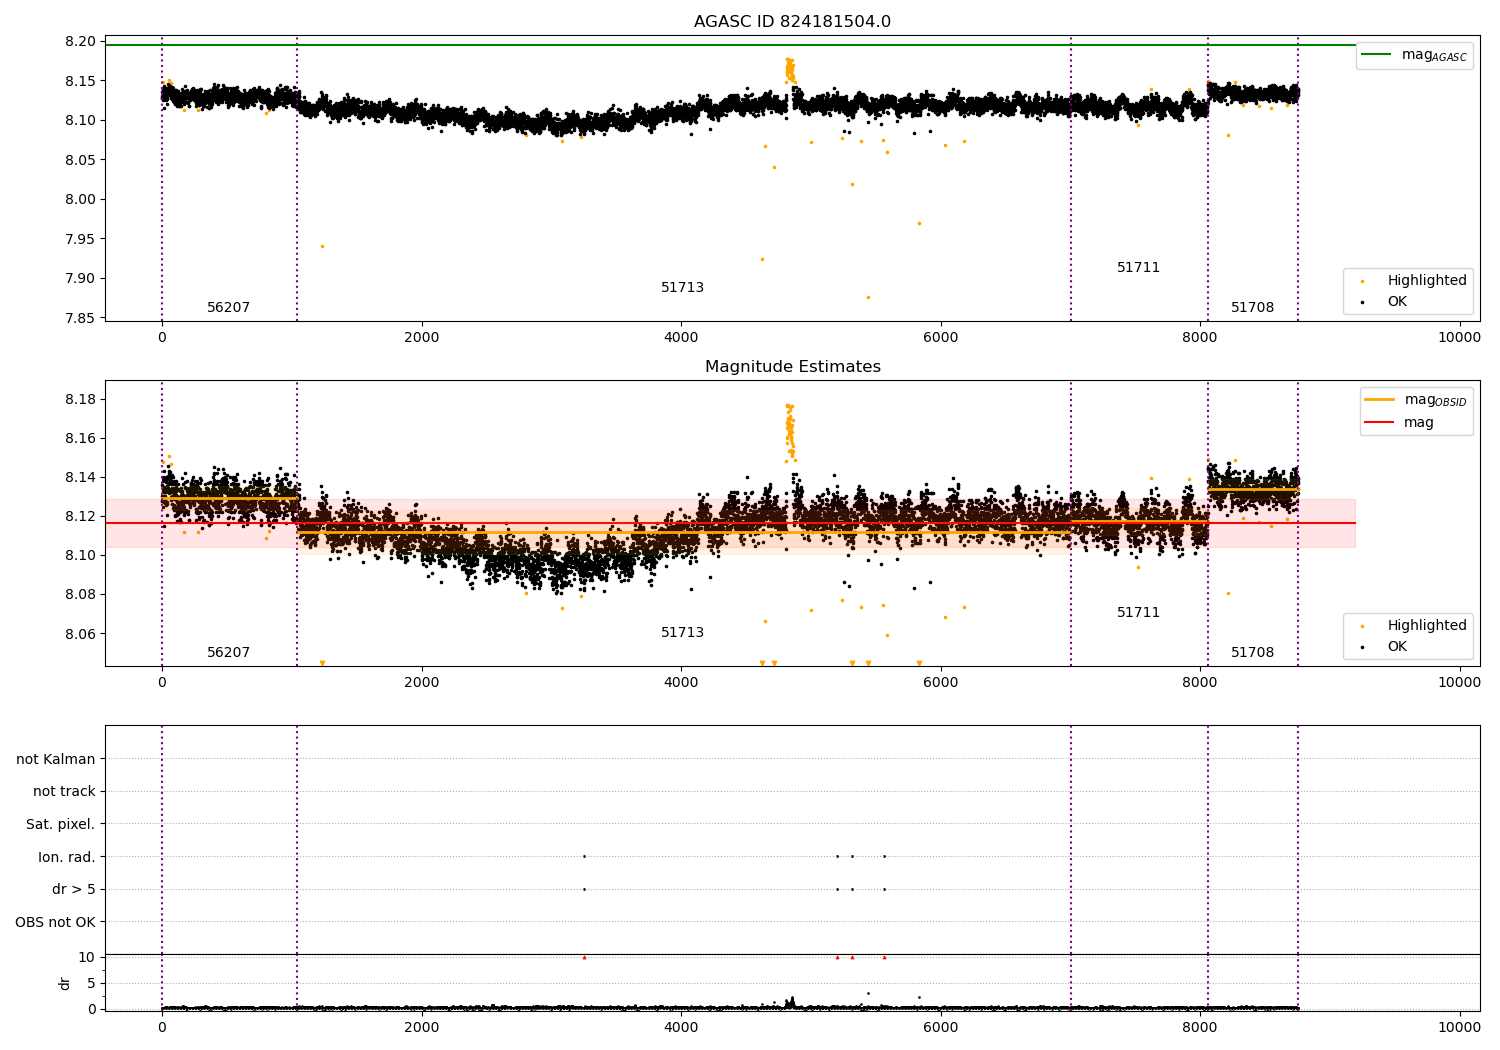Click the 4000 x-axis tick of top plot
1500x1050 pixels.
tap(681, 338)
